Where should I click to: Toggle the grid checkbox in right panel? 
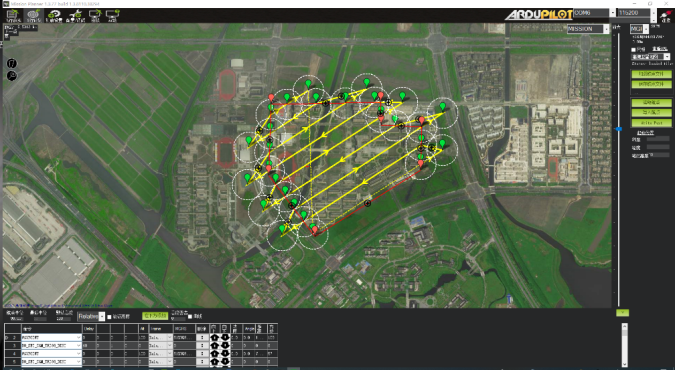[x=634, y=50]
